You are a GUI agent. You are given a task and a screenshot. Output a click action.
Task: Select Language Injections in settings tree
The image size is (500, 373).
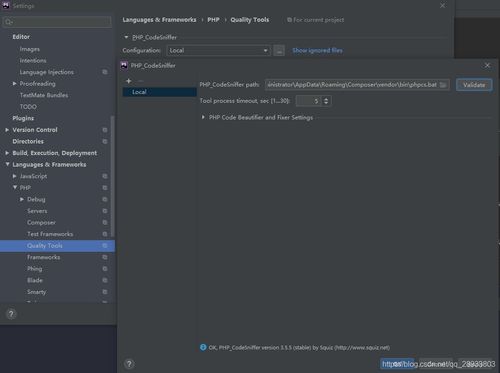[x=47, y=72]
